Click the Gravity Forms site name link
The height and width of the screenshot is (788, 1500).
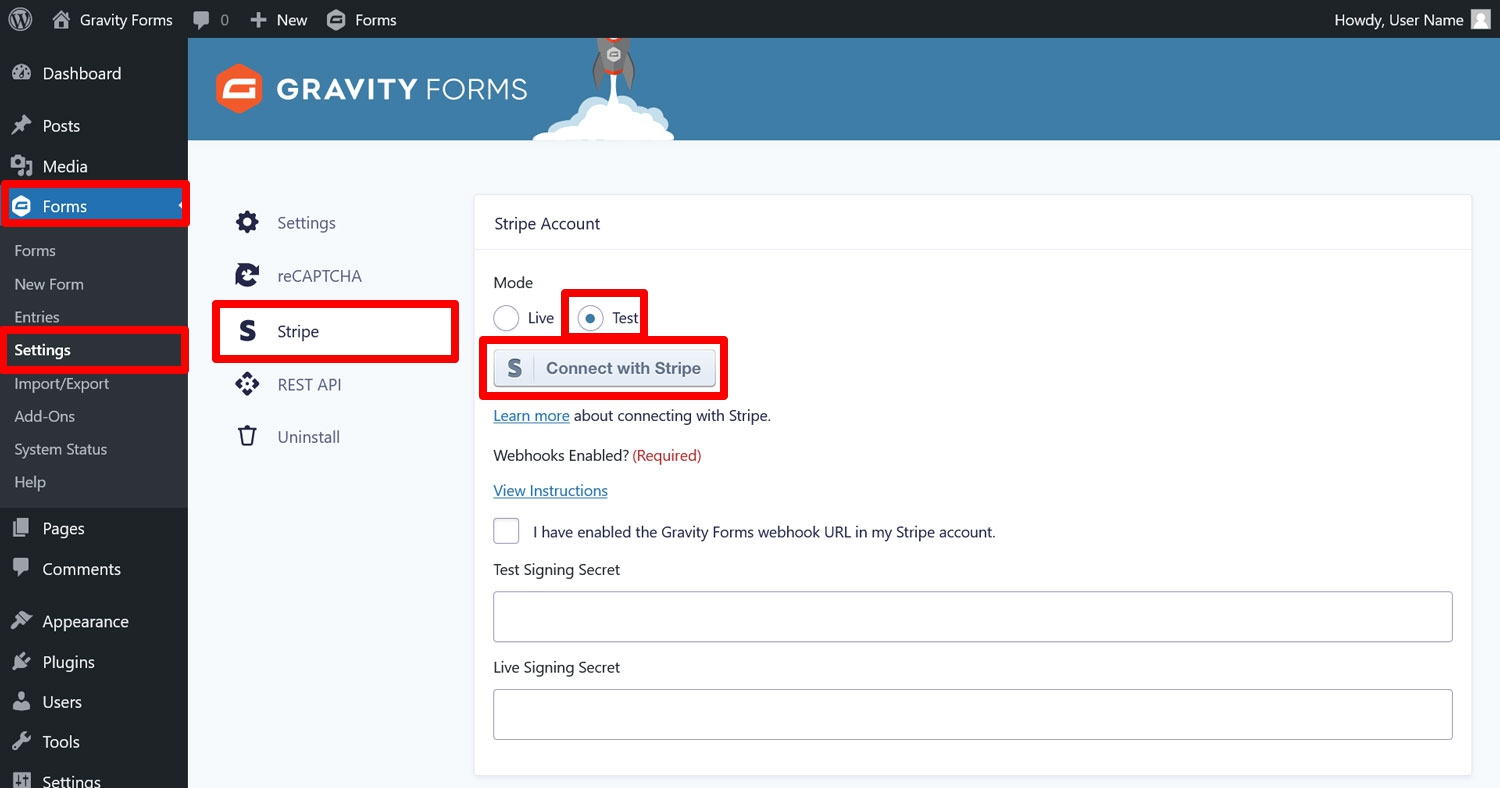pos(126,20)
